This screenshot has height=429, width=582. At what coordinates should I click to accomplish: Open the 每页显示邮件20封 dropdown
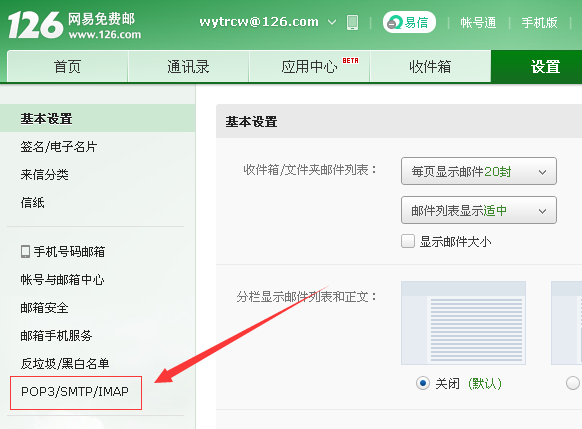[479, 171]
